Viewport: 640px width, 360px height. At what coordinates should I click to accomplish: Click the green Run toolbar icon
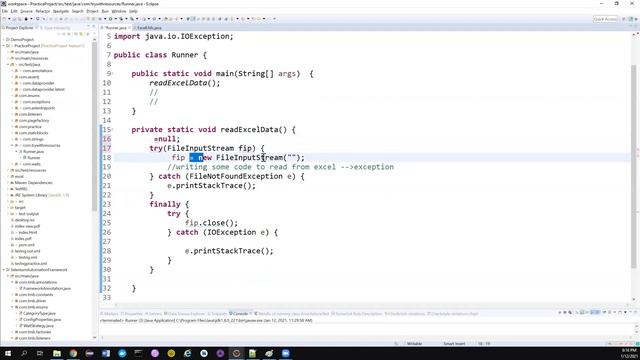point(110,19)
